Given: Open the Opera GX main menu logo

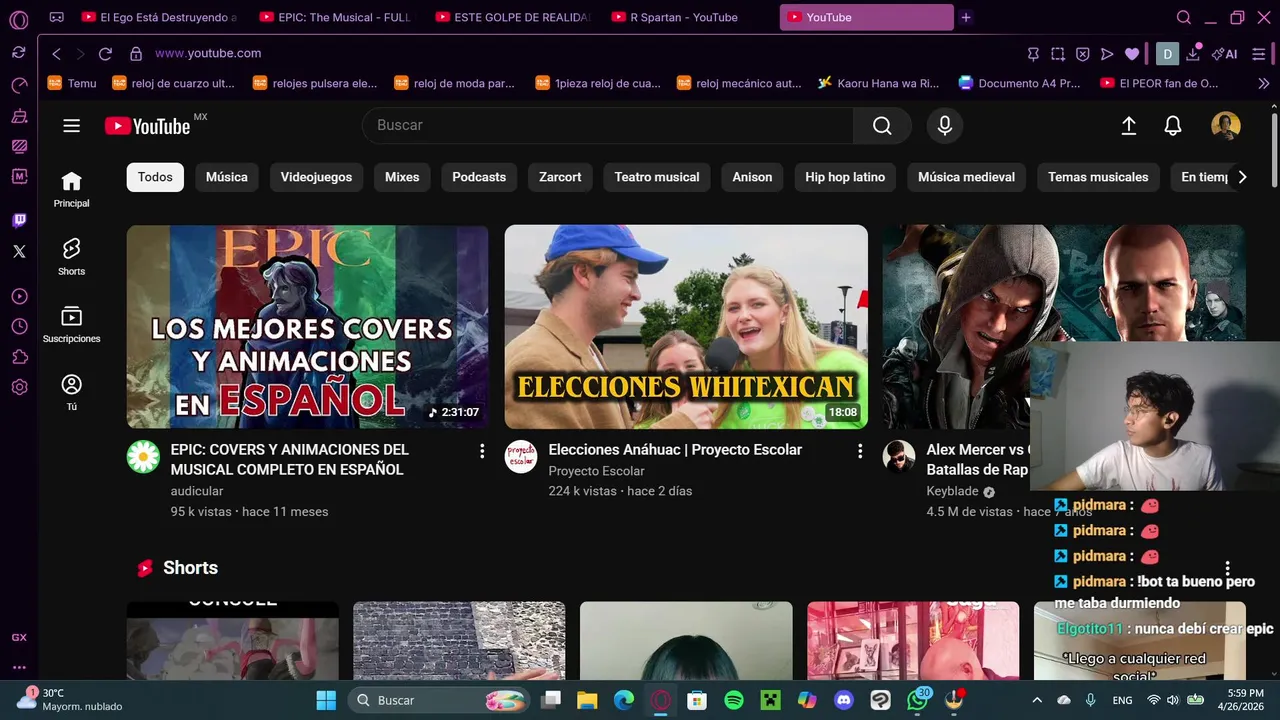Looking at the screenshot, I should click(x=18, y=18).
